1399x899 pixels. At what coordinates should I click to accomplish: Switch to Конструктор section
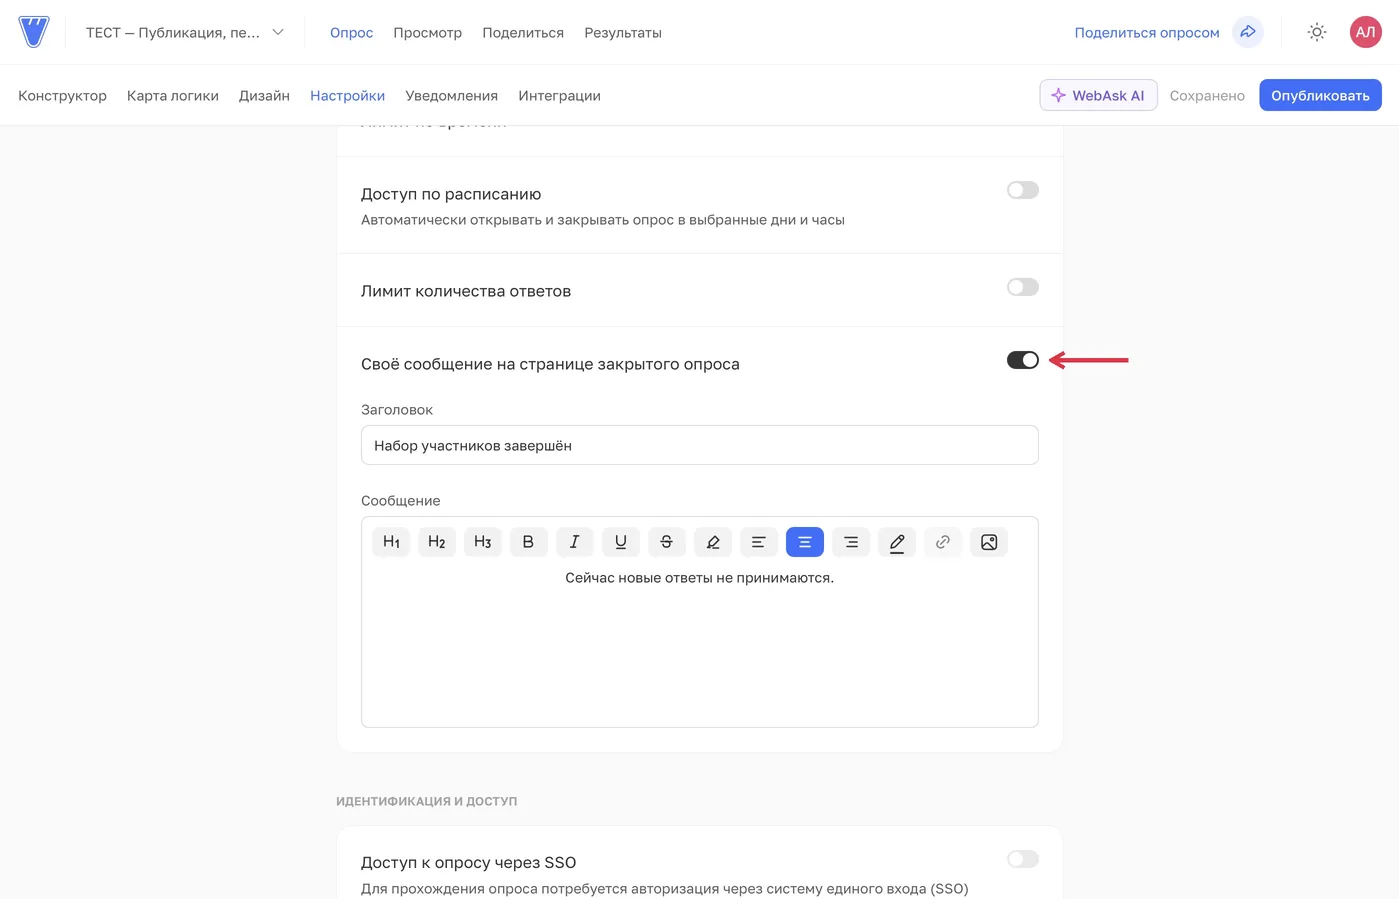(x=62, y=96)
